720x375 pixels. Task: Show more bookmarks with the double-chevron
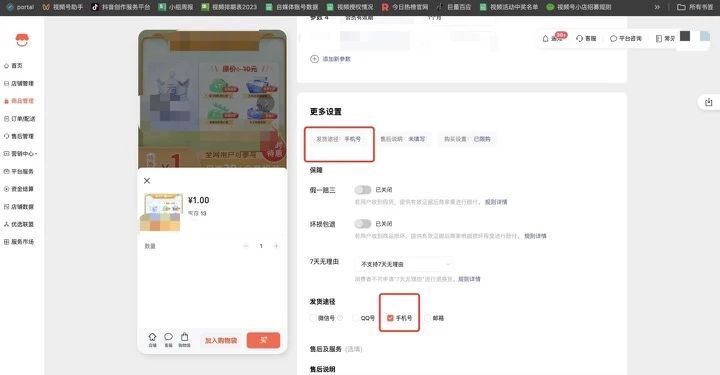click(x=657, y=7)
